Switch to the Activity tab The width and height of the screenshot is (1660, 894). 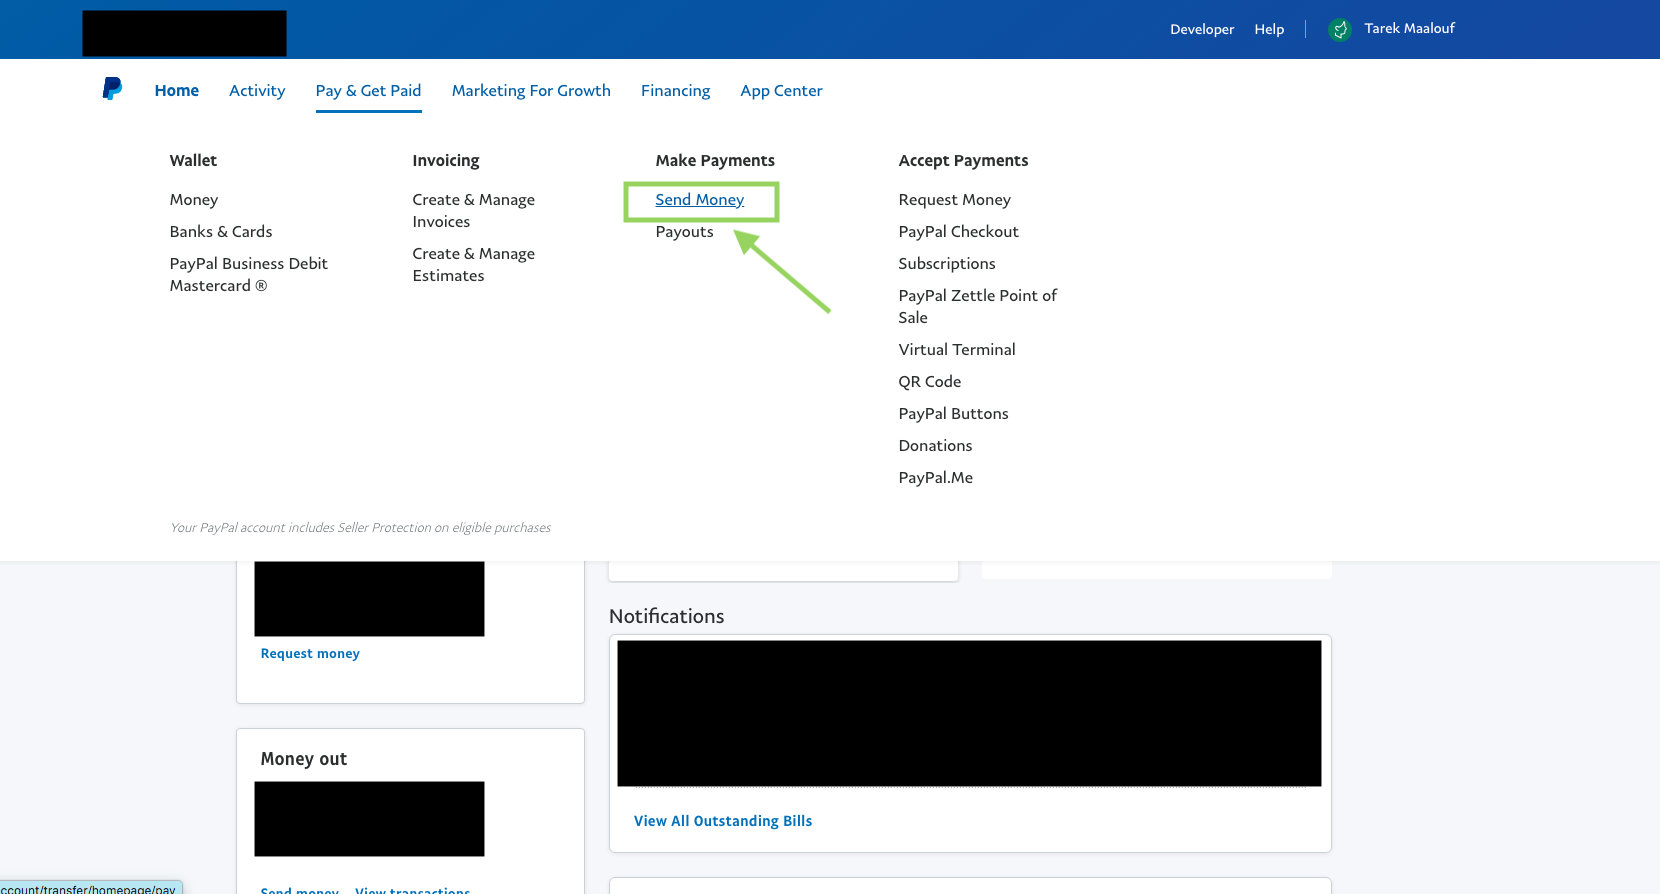(257, 90)
